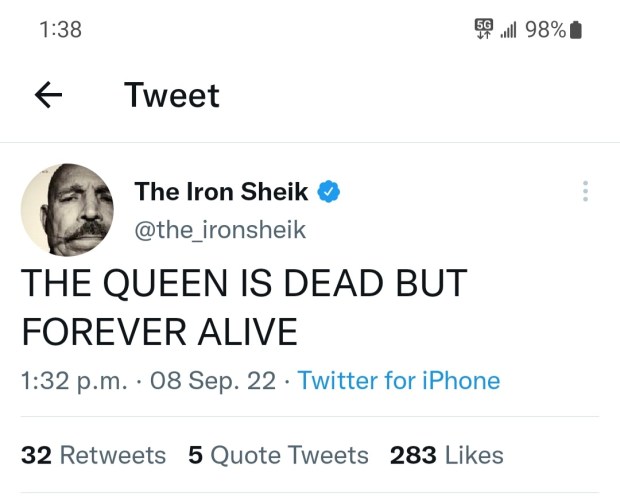Show the 283 Likes list
This screenshot has height=497, width=620.
(x=446, y=455)
